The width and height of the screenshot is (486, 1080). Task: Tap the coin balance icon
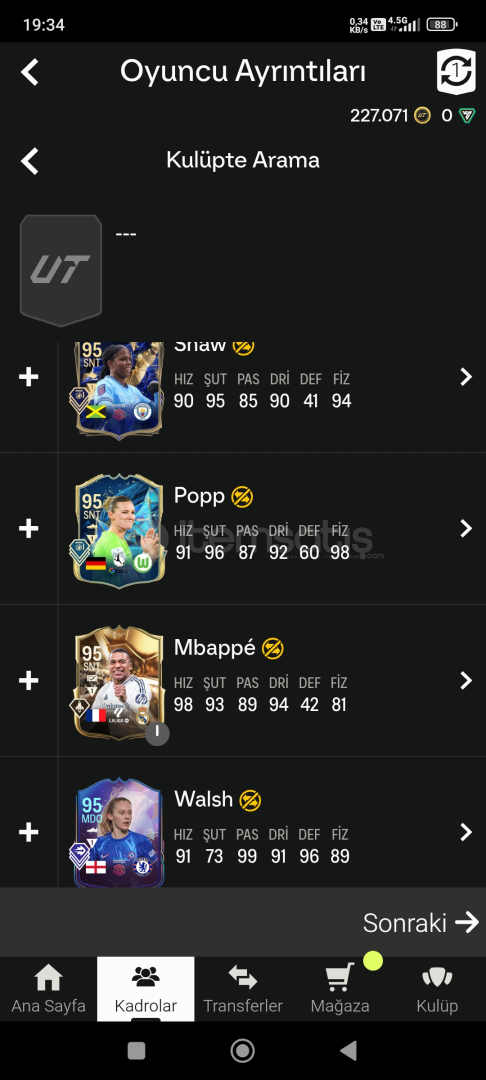click(422, 115)
